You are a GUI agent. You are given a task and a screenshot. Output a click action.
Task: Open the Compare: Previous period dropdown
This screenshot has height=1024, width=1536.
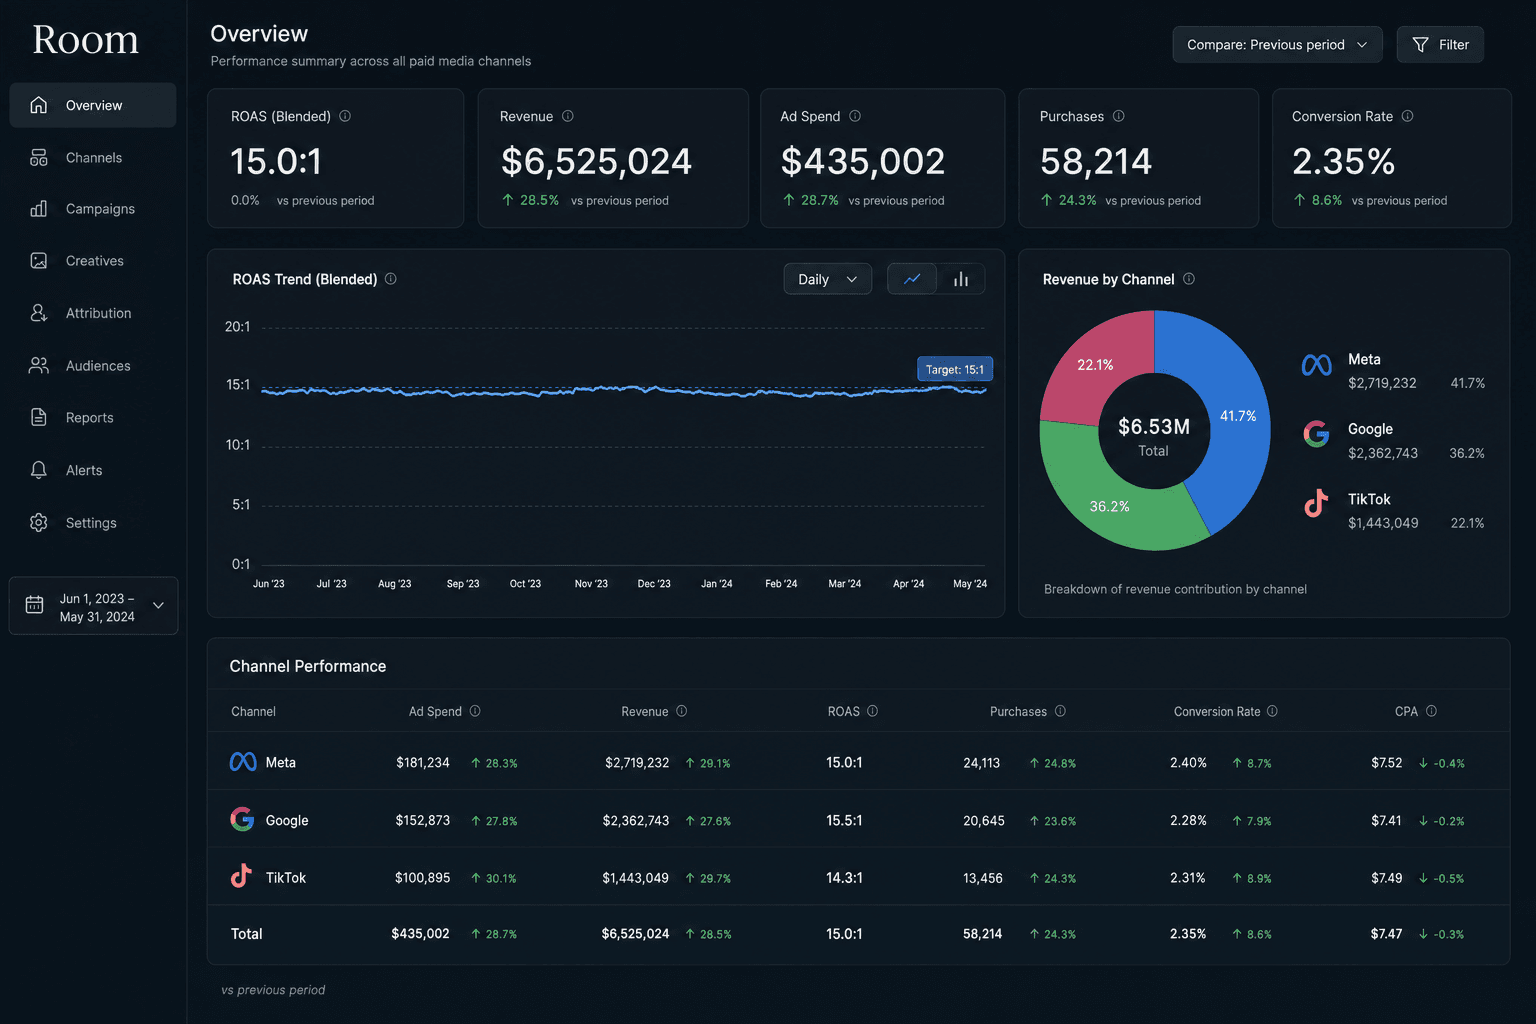pyautogui.click(x=1277, y=44)
